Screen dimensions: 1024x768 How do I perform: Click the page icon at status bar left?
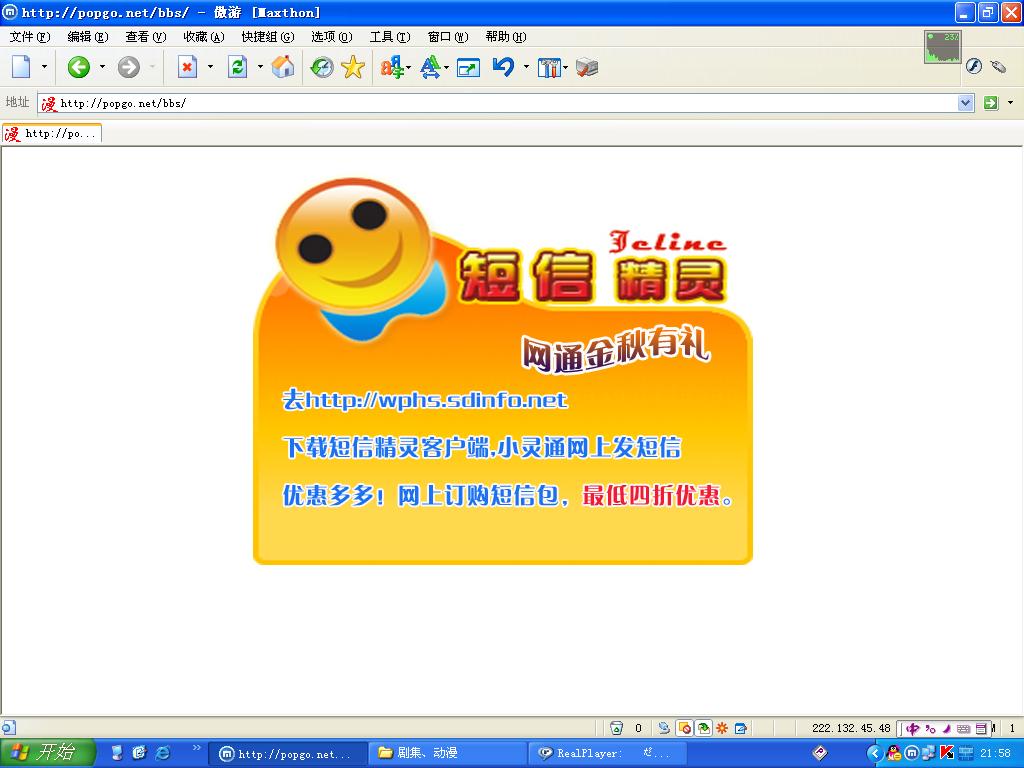coord(8,728)
